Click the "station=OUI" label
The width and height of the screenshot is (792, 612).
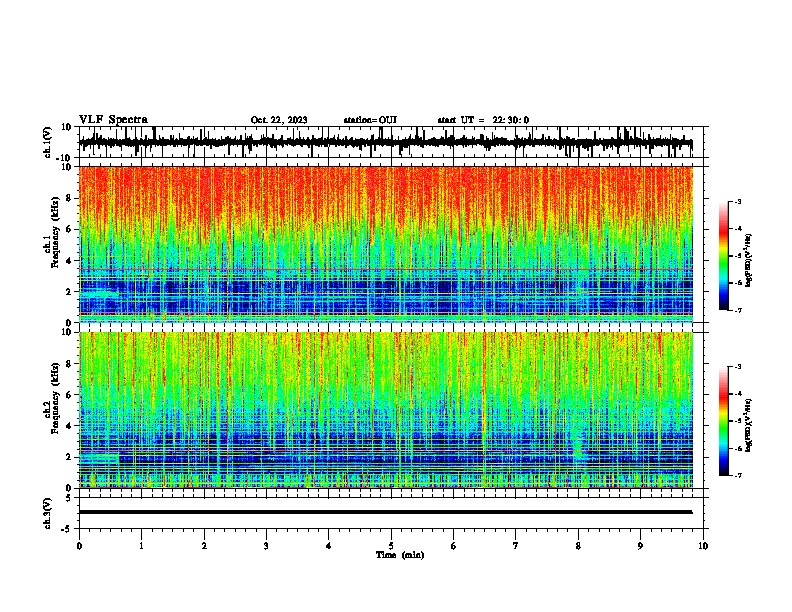point(370,120)
